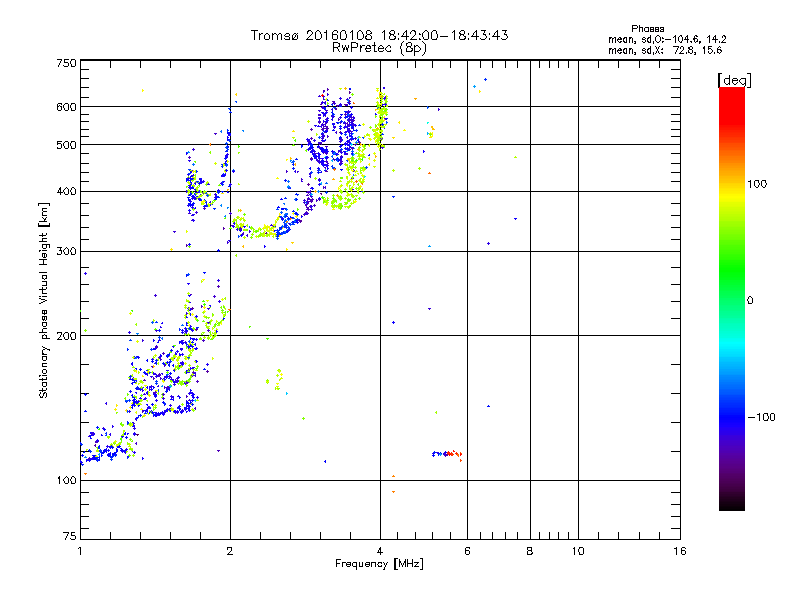Click the '[deg]' colorbar label
The height and width of the screenshot is (600, 800).
click(734, 80)
